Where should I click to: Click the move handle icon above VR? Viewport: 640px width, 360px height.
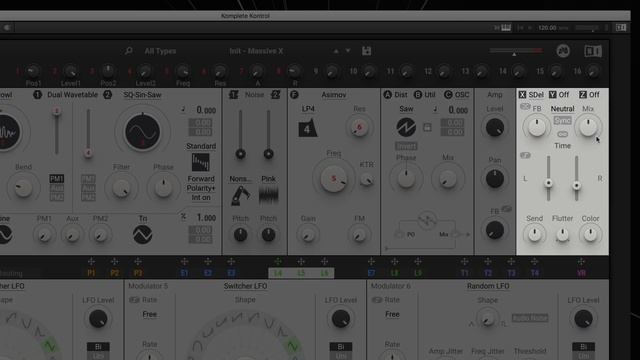pos(581,261)
